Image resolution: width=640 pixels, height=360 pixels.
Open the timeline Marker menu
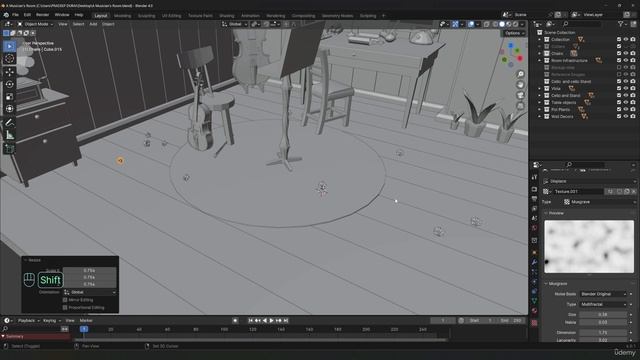click(x=86, y=321)
